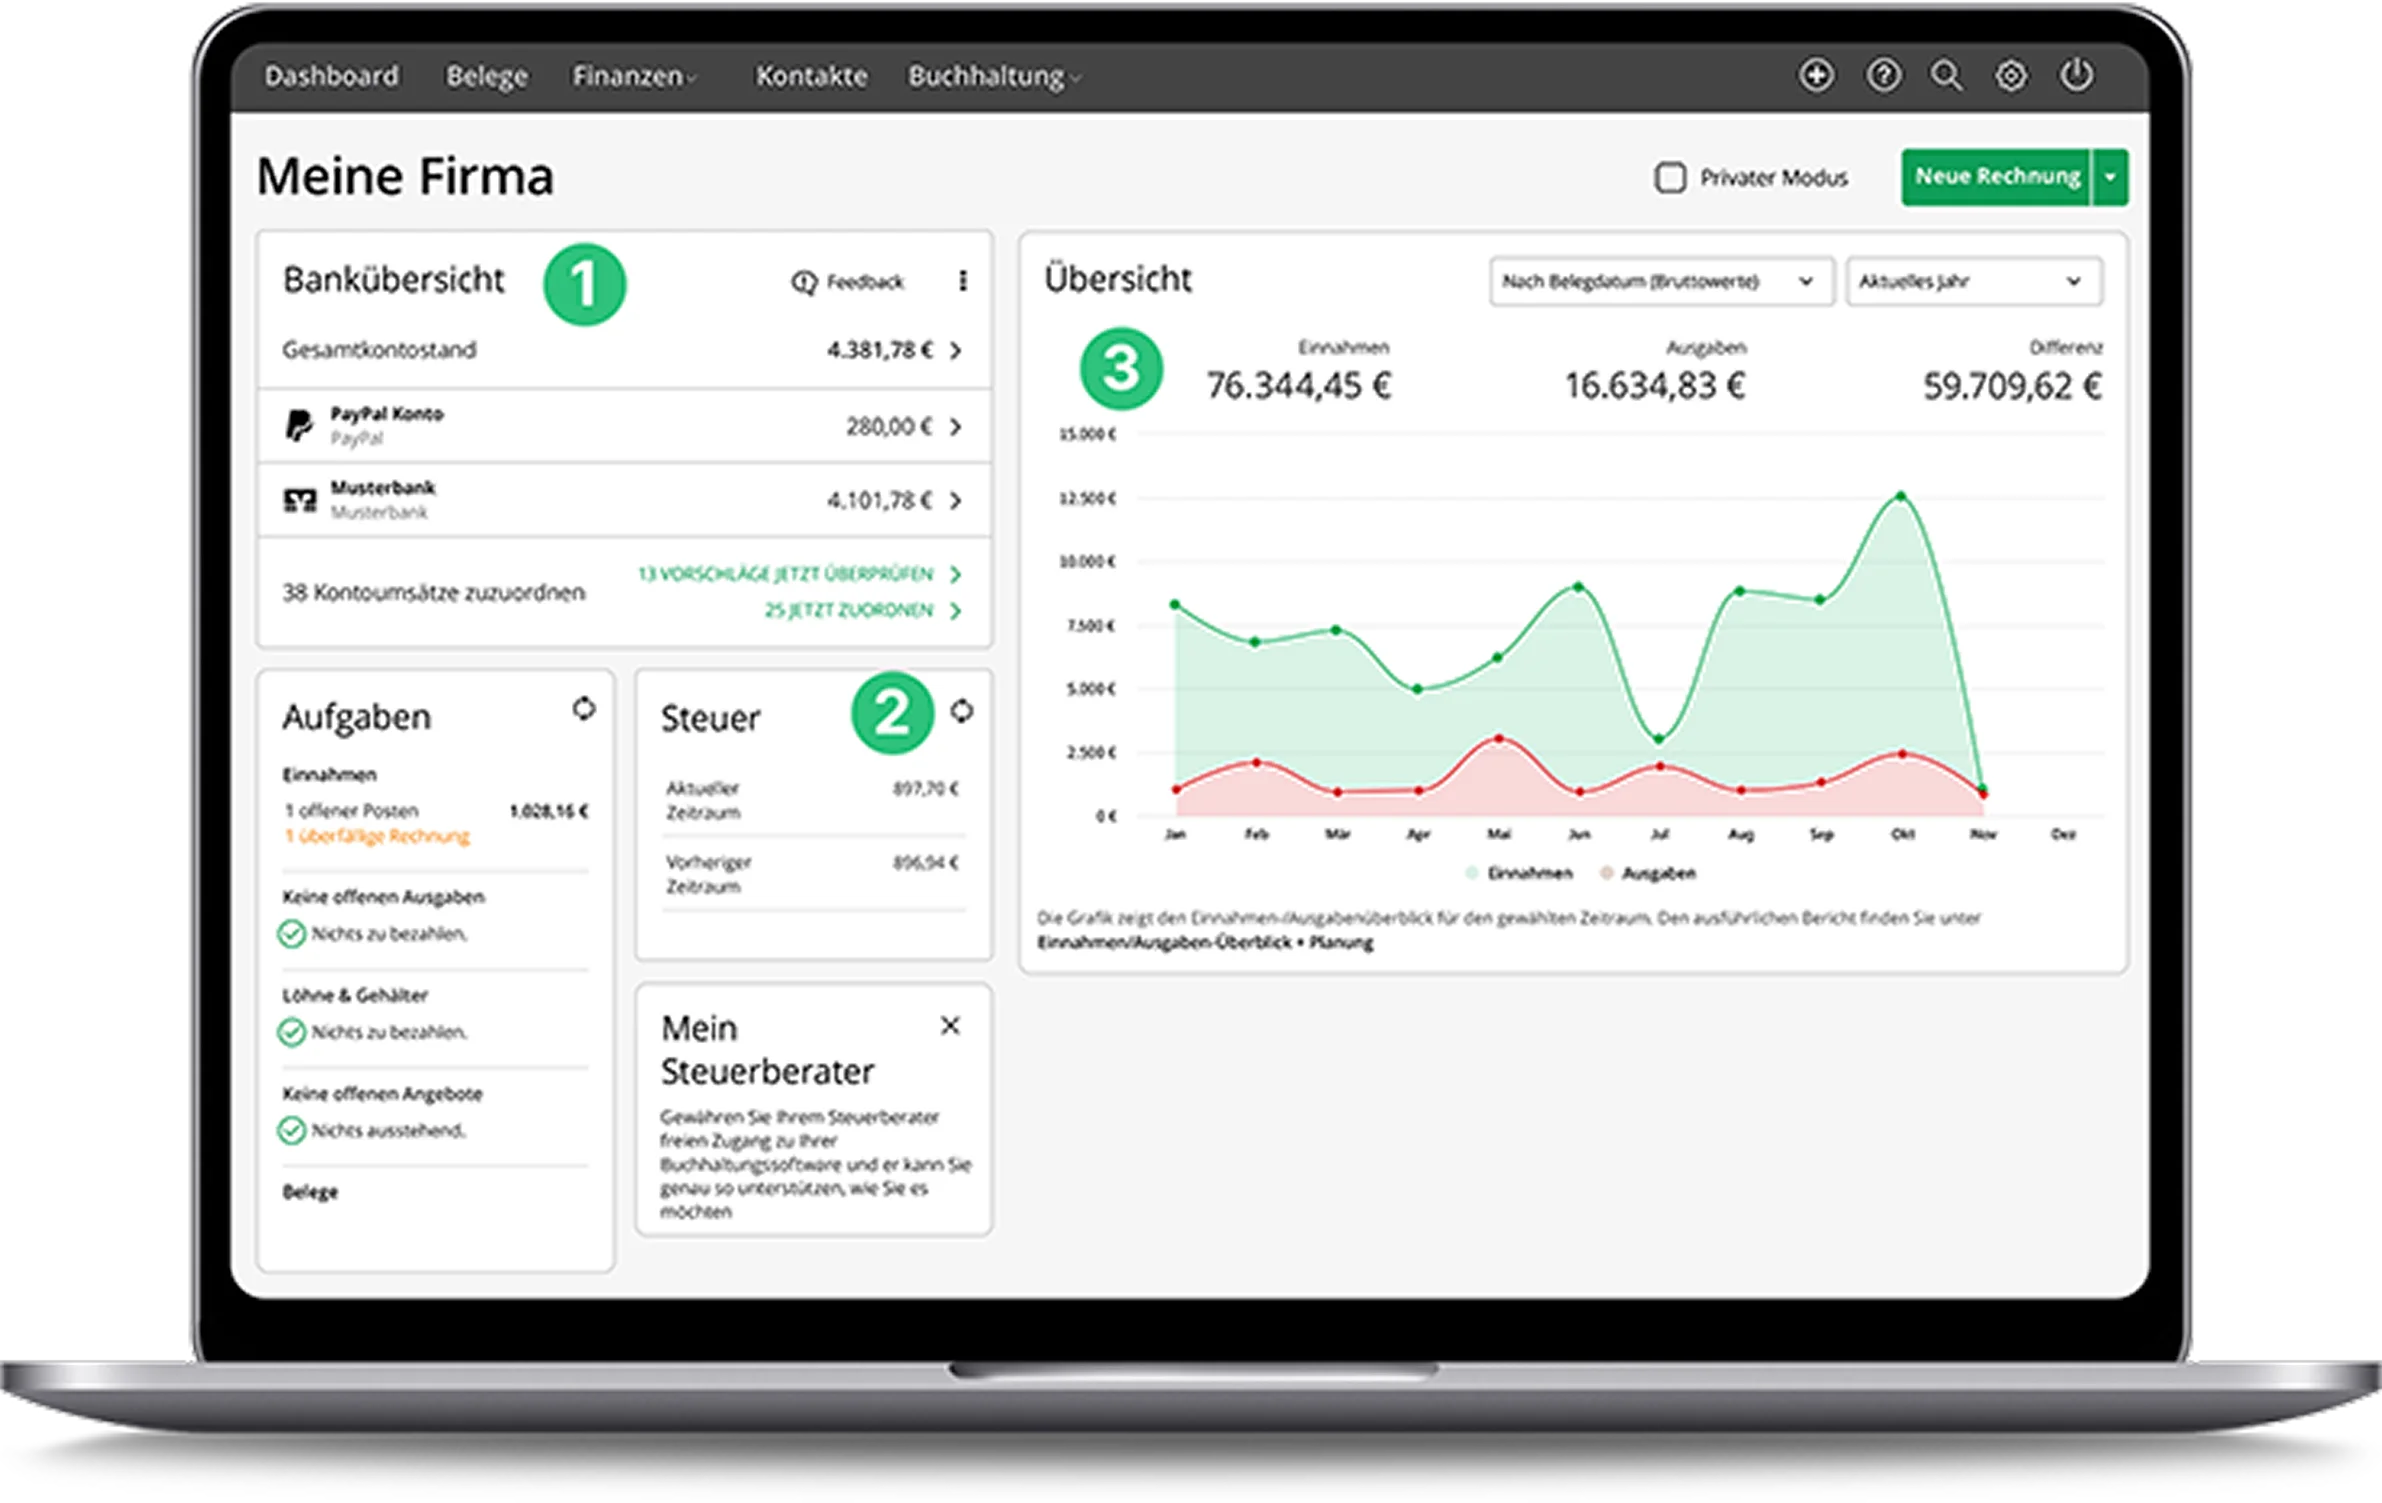Viewport: 2382px width, 1503px height.
Task: Click the Feedback speech bubble link
Action: click(x=848, y=282)
